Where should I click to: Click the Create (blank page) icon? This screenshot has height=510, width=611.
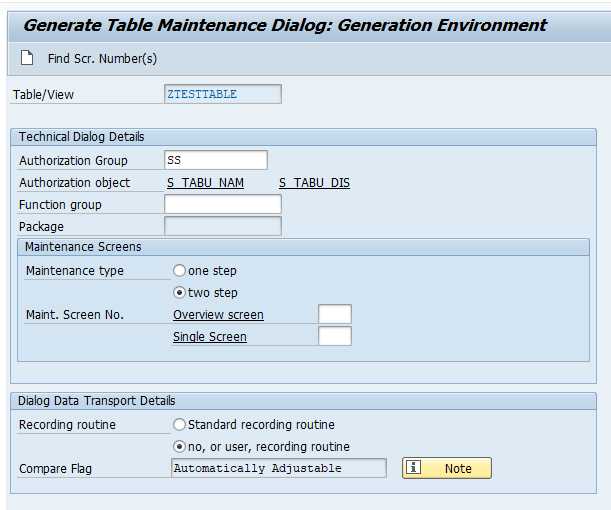[27, 58]
